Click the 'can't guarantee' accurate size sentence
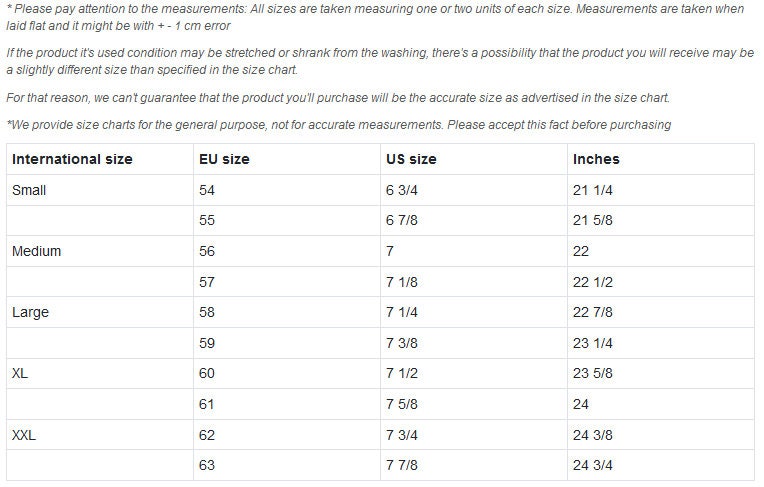The width and height of the screenshot is (764, 487). (338, 97)
